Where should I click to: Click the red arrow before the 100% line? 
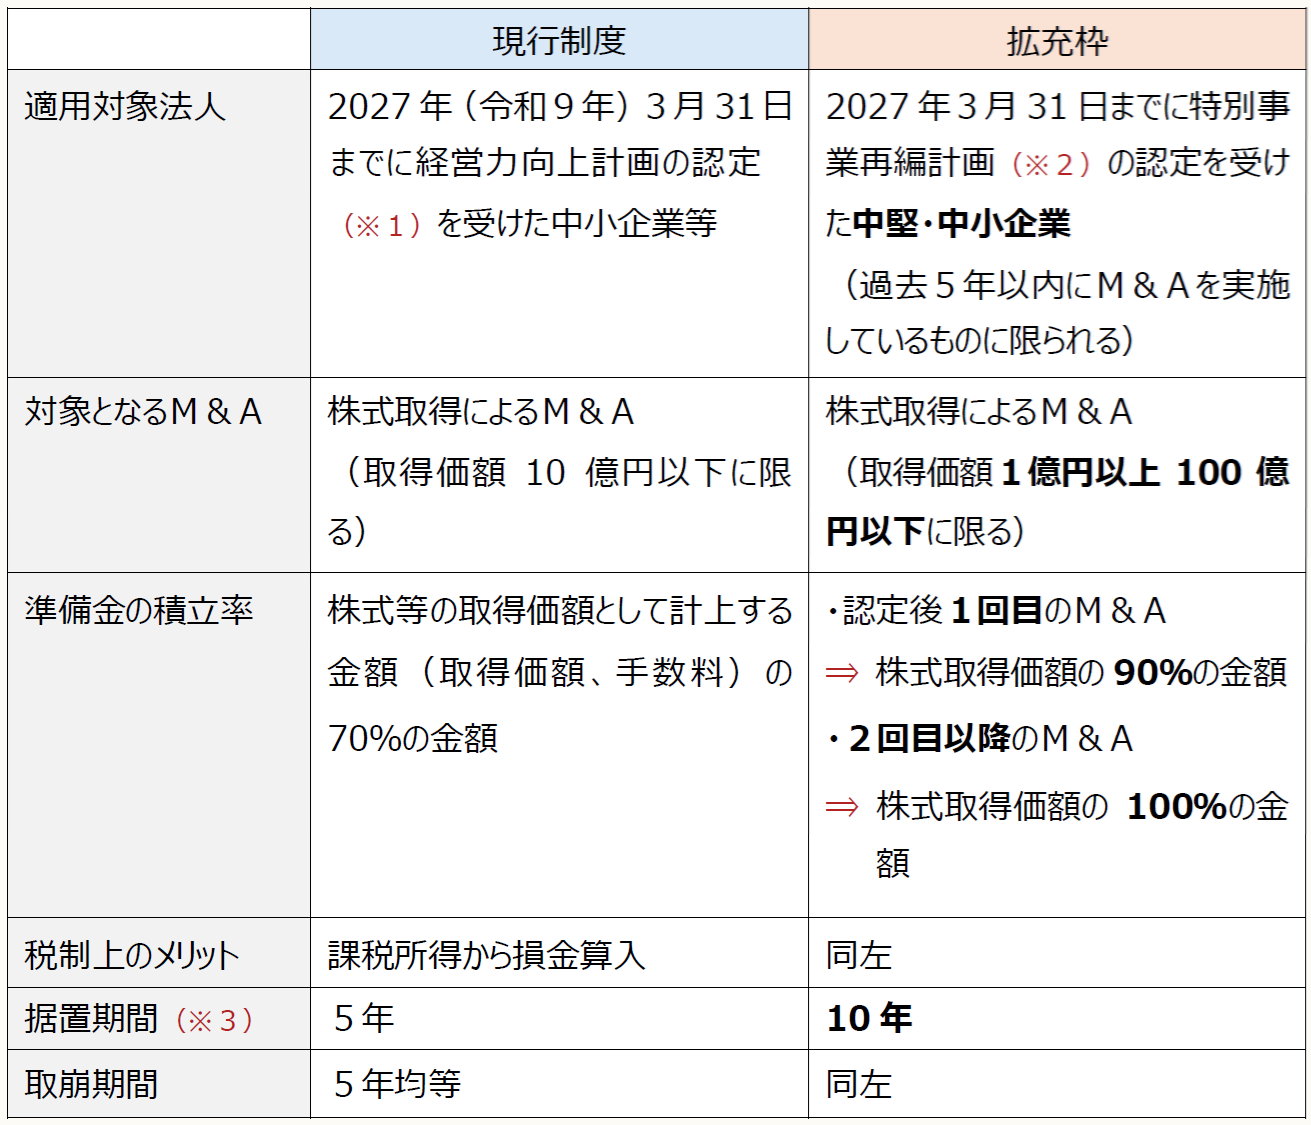point(842,806)
